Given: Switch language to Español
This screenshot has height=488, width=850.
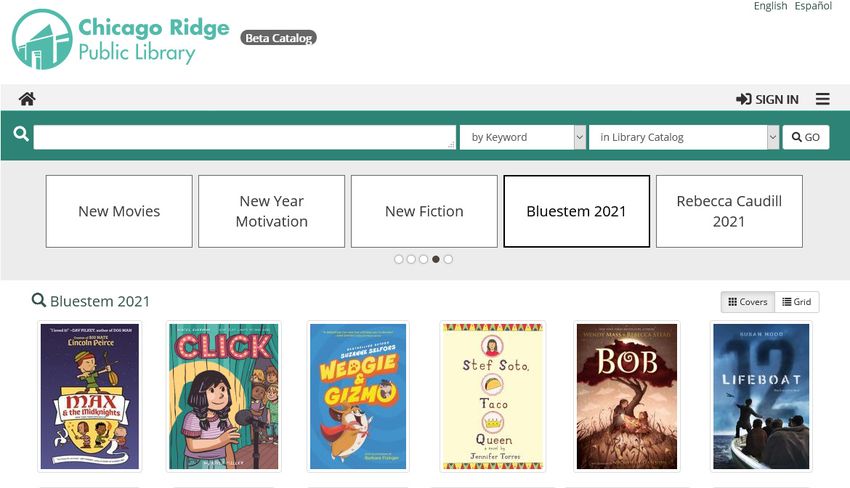Looking at the screenshot, I should 813,6.
